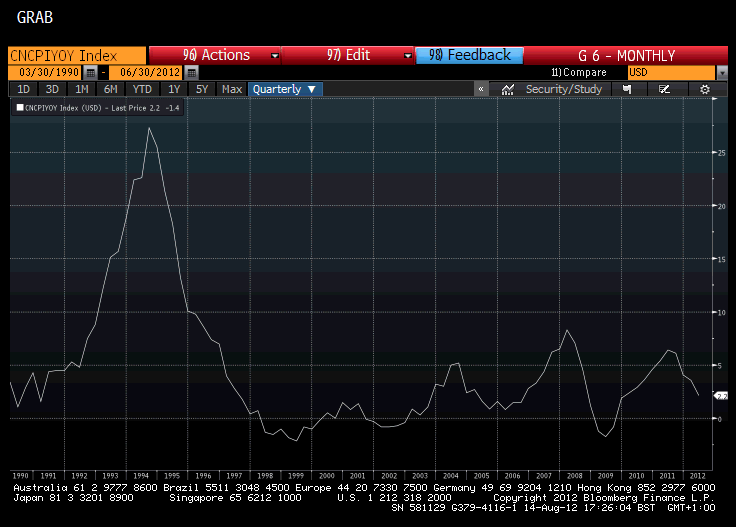Toggle the CNCPIYOY Index legend checkbox
The width and height of the screenshot is (736, 527).
pos(20,107)
